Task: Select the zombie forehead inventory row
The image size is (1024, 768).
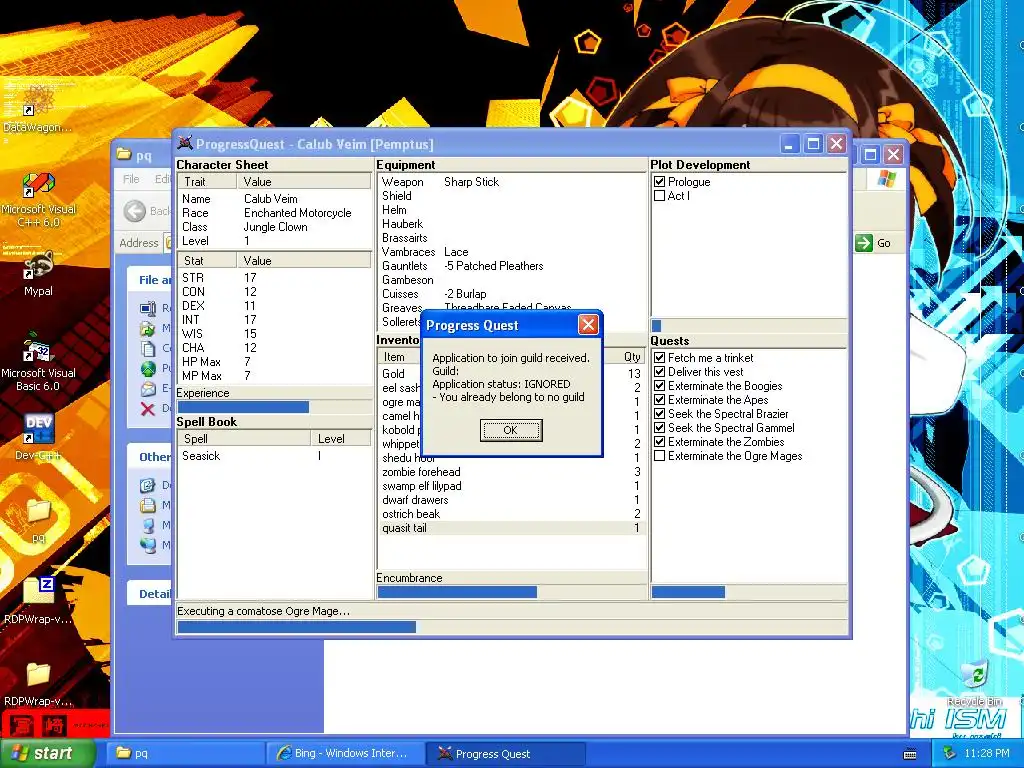Action: coord(511,472)
